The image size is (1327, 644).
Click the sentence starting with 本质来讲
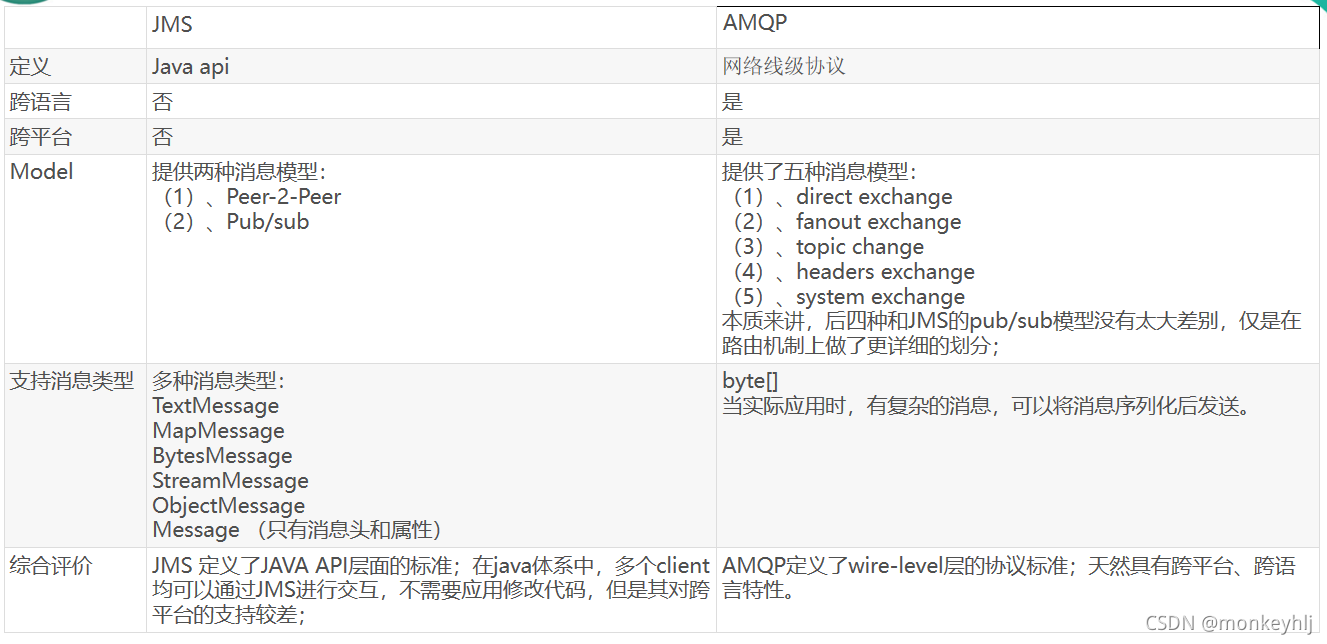coord(1012,333)
